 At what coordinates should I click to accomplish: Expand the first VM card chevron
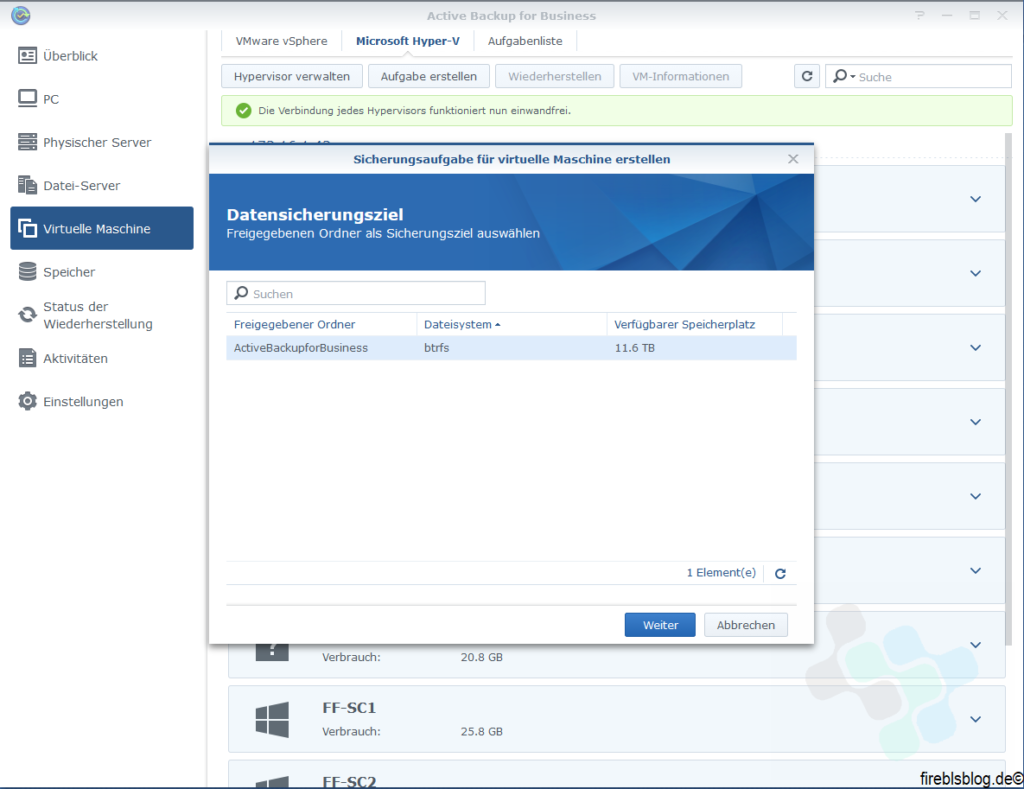[976, 199]
